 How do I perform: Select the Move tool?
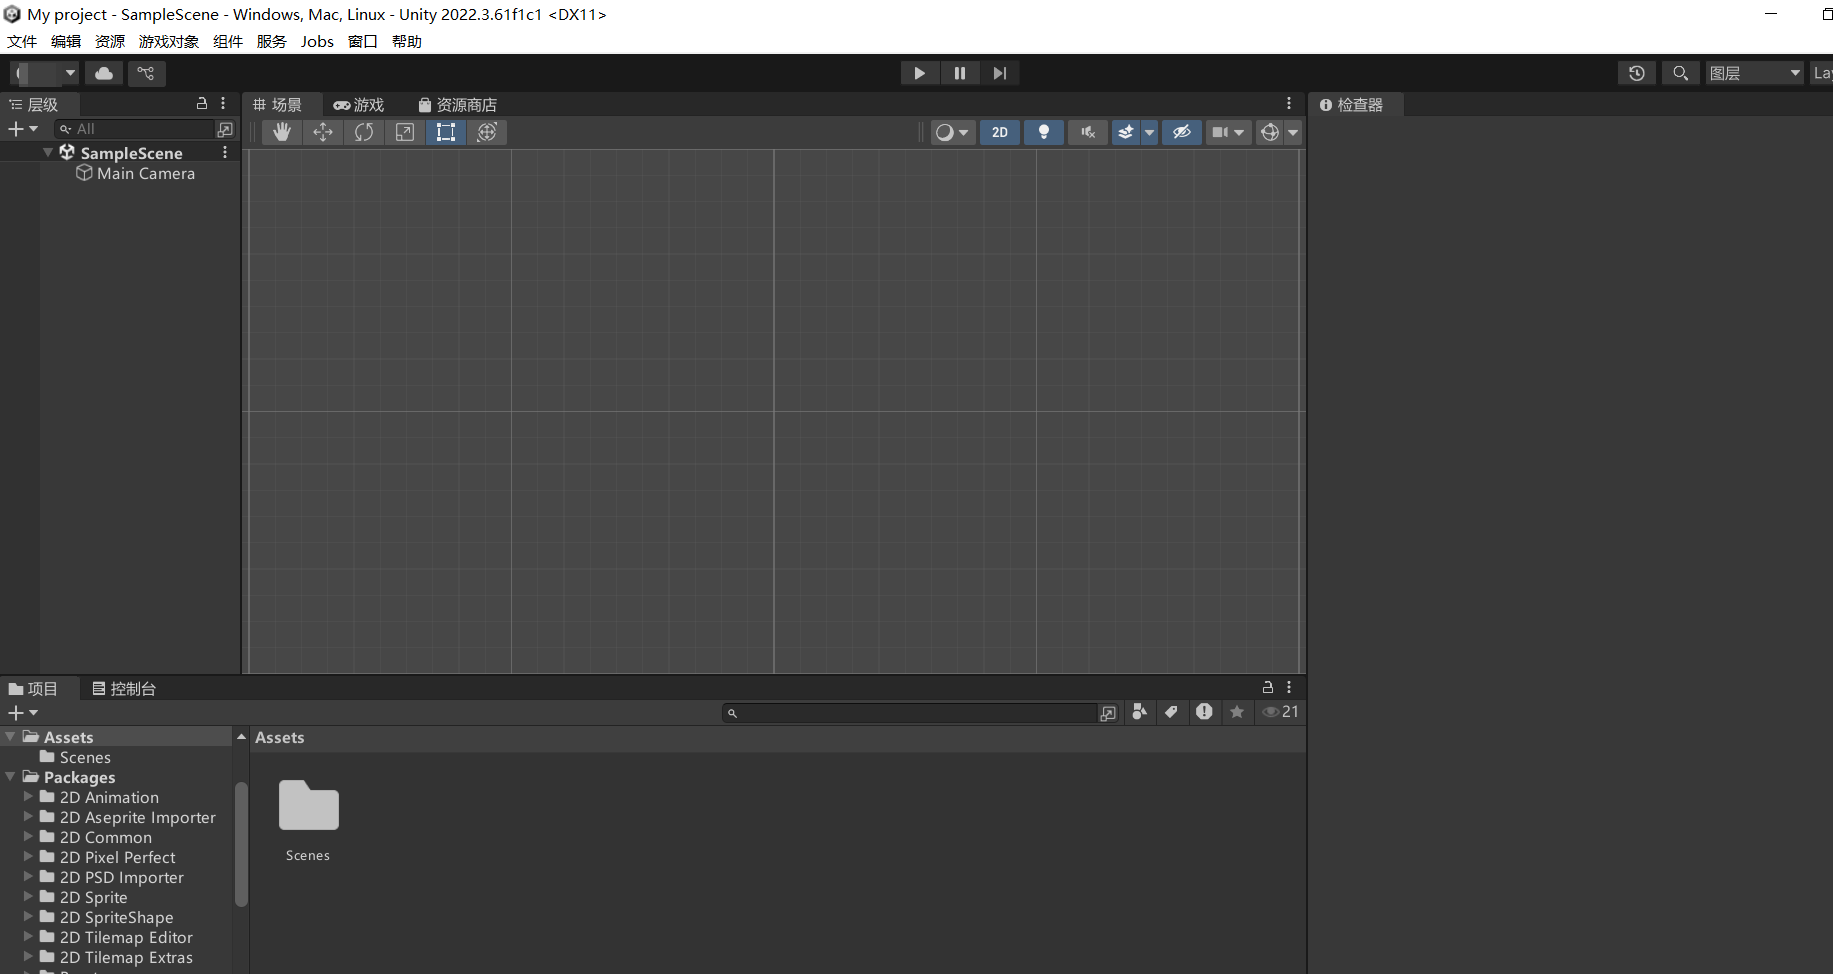tap(323, 132)
